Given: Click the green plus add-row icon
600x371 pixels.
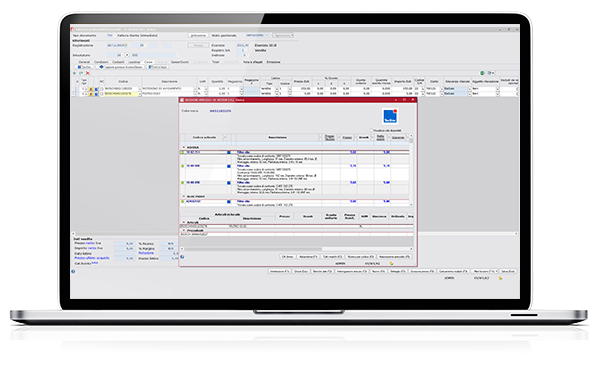Looking at the screenshot, I should (x=75, y=73).
